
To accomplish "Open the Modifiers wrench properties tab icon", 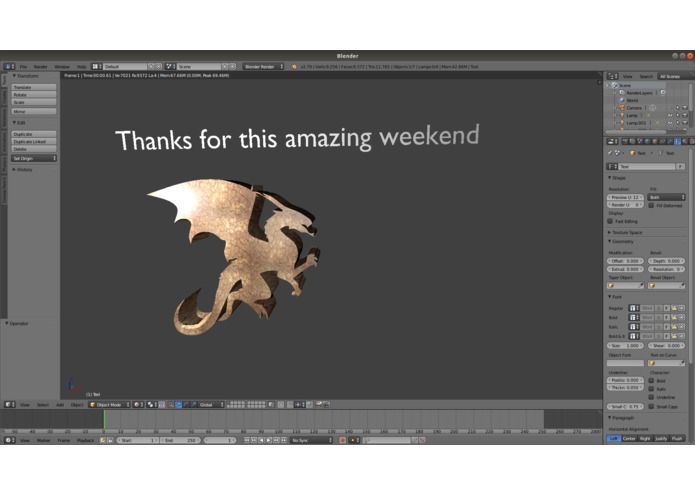I will (x=670, y=141).
